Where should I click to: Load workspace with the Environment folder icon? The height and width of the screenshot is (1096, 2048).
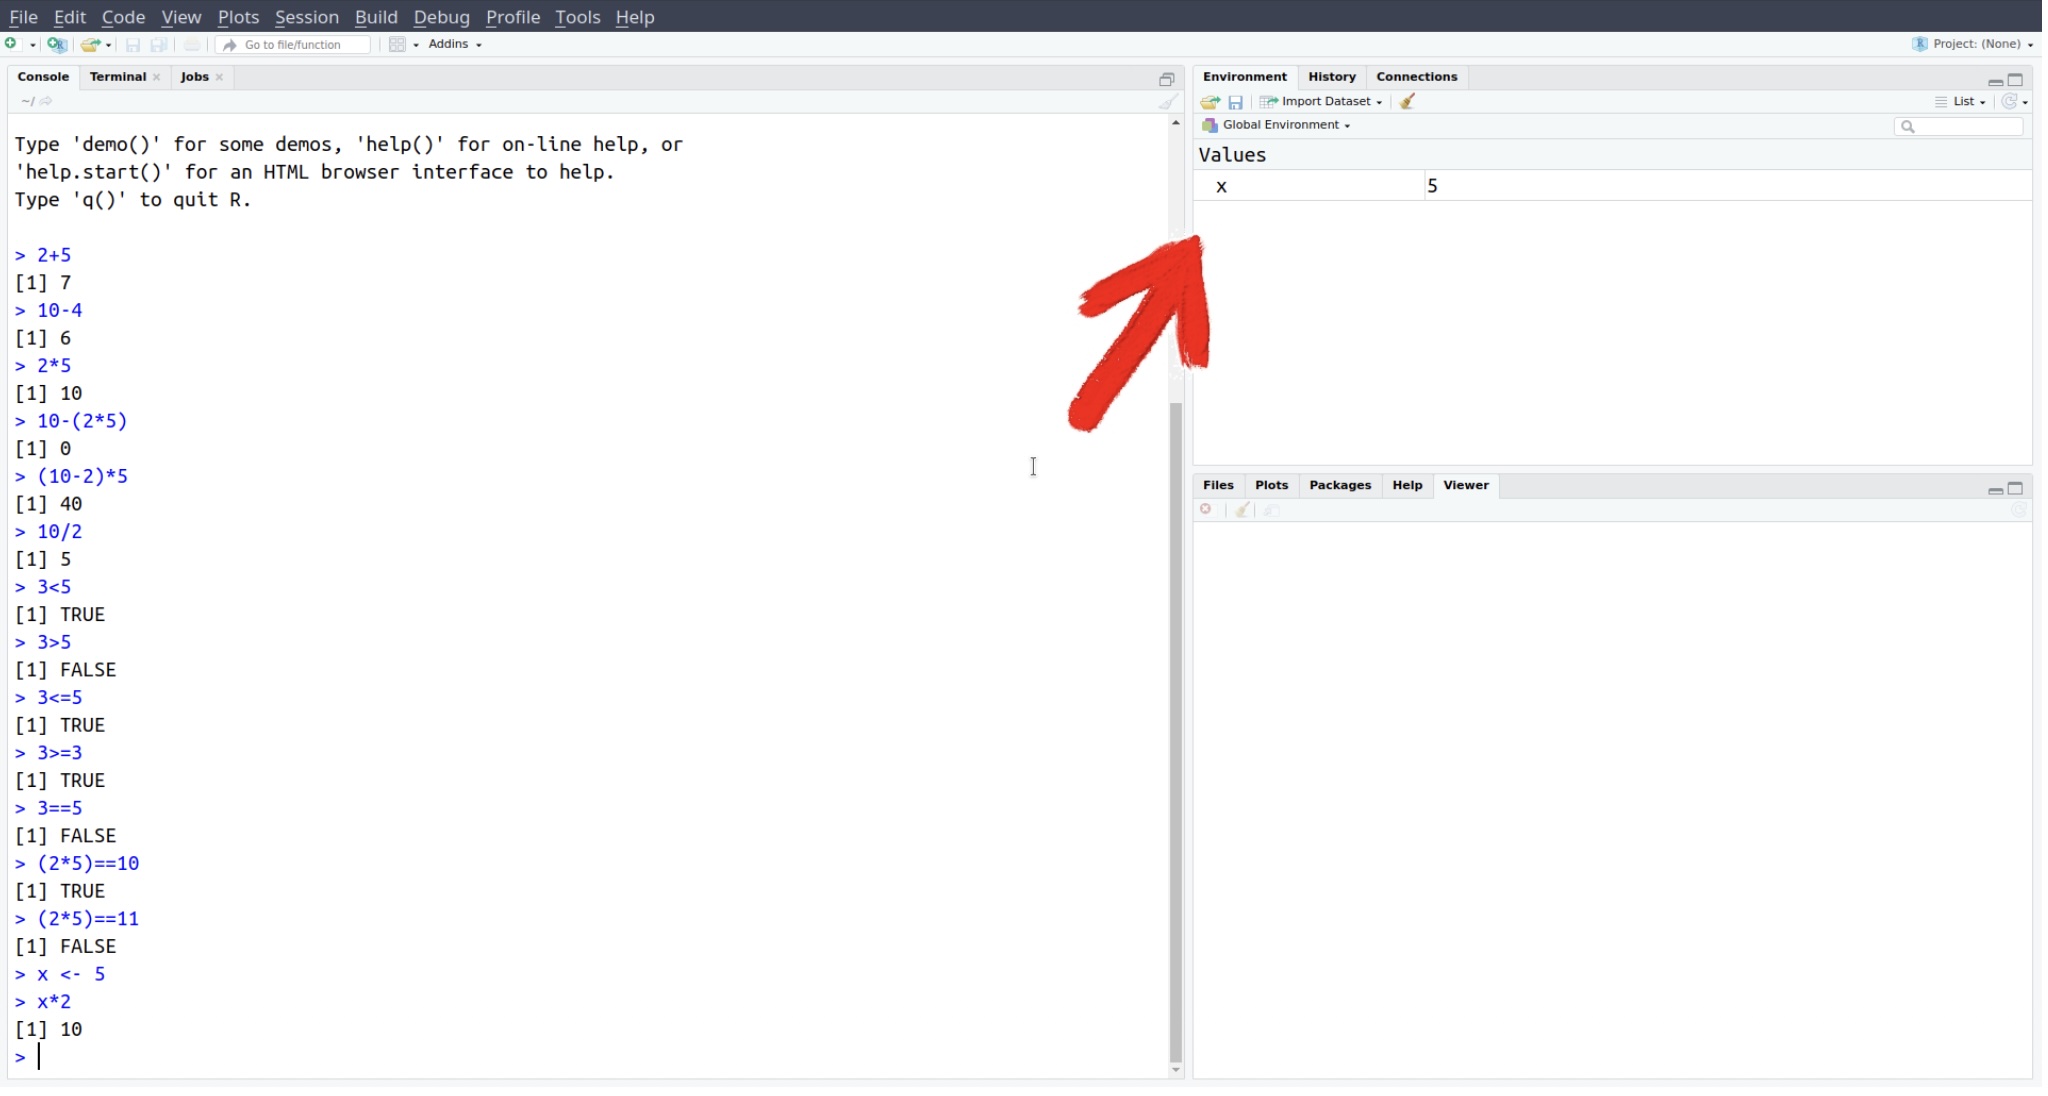(1210, 102)
